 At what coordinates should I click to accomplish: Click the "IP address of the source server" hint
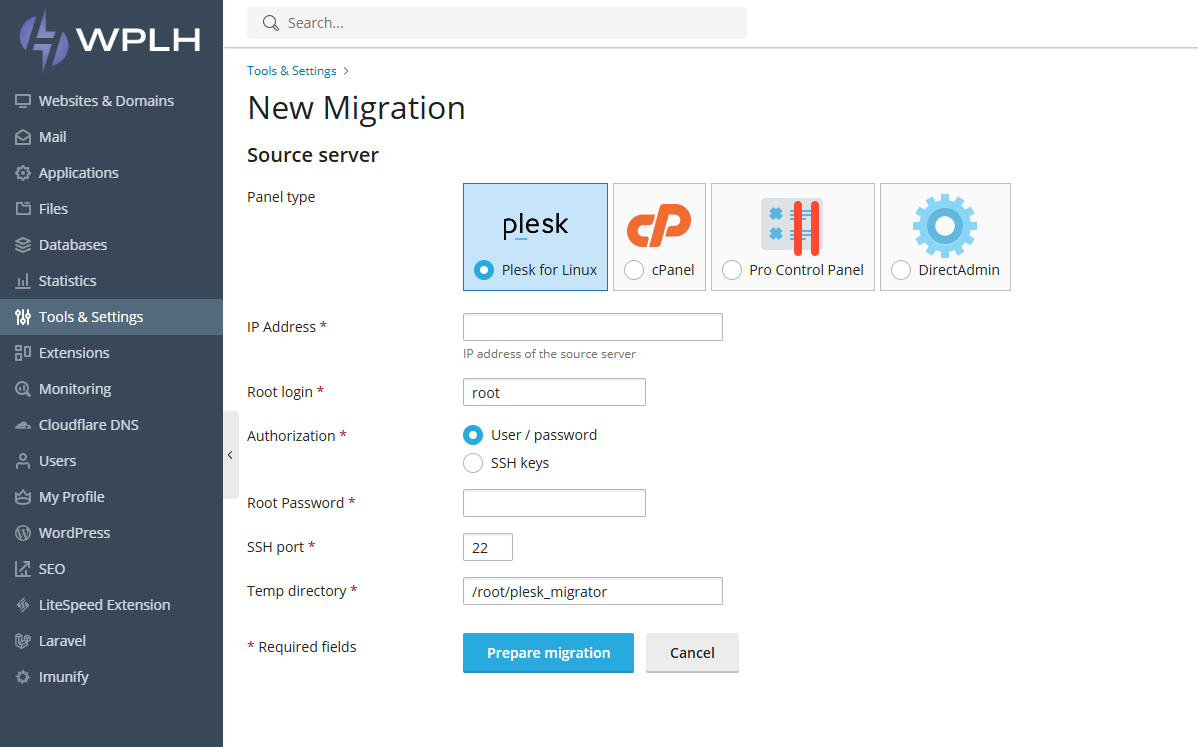549,354
